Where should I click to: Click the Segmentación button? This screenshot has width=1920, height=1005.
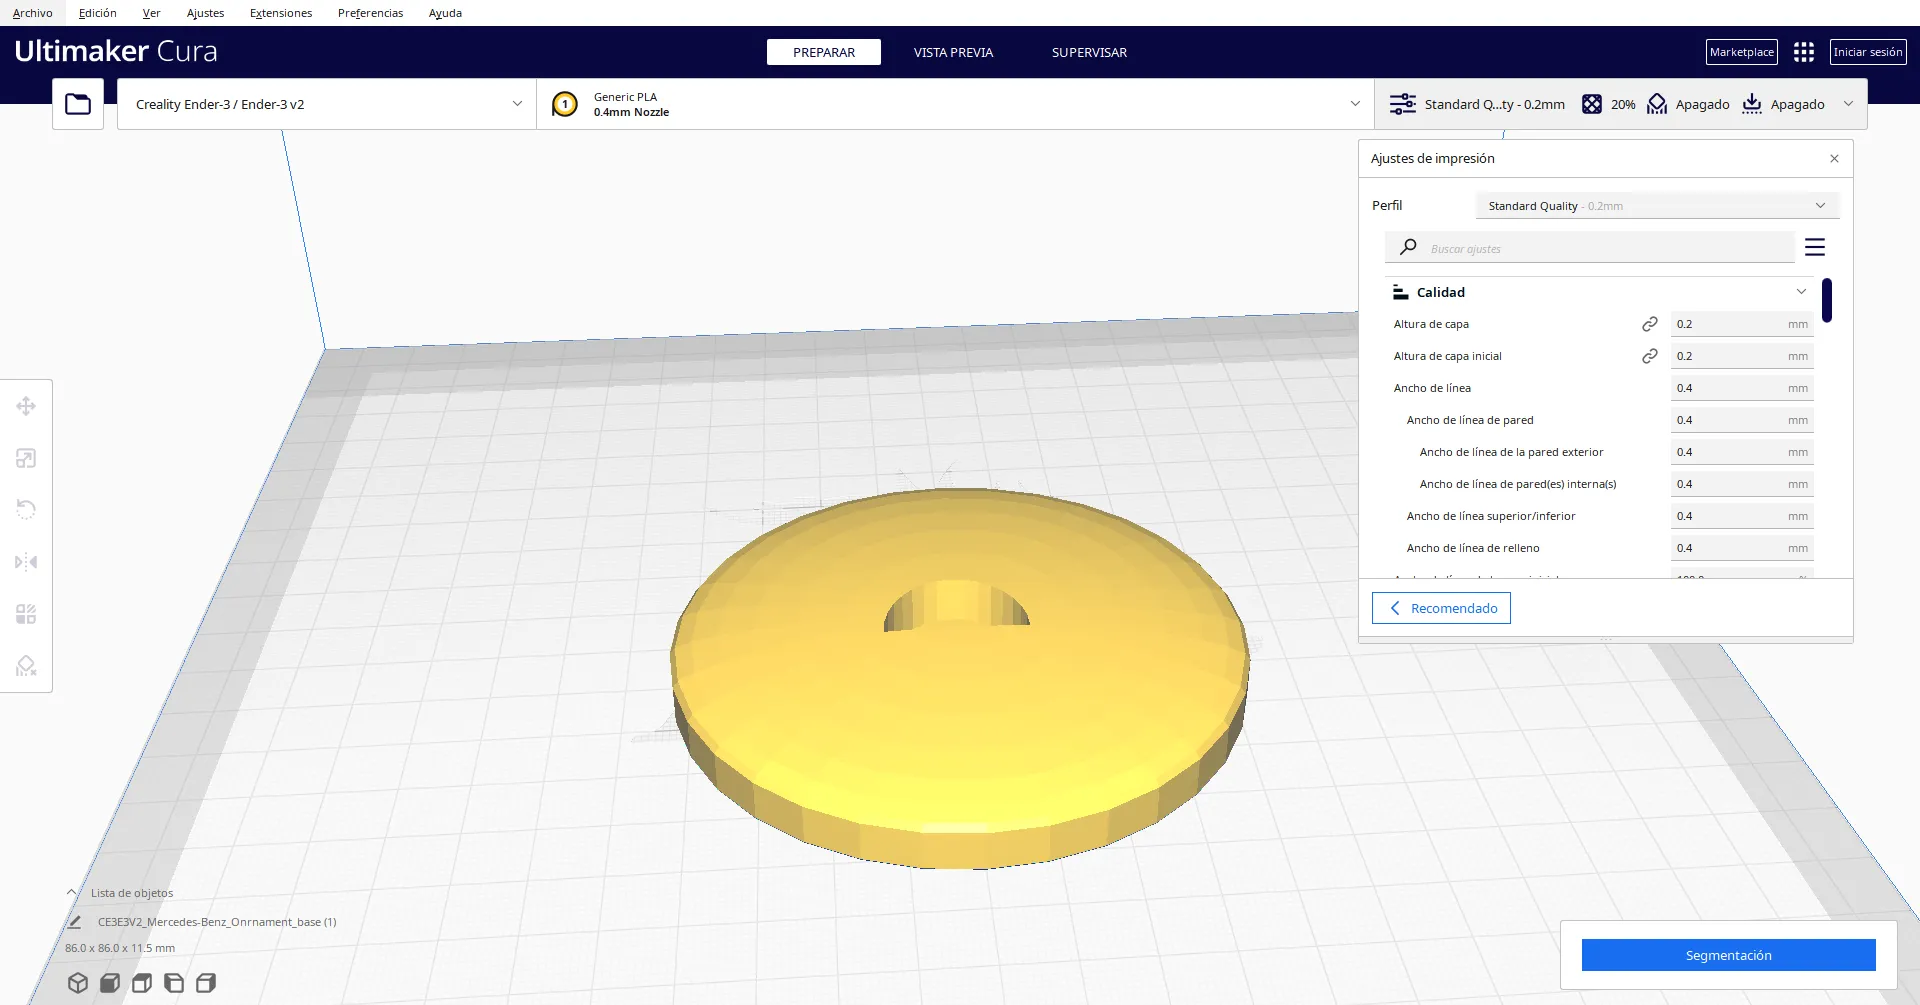pos(1728,955)
